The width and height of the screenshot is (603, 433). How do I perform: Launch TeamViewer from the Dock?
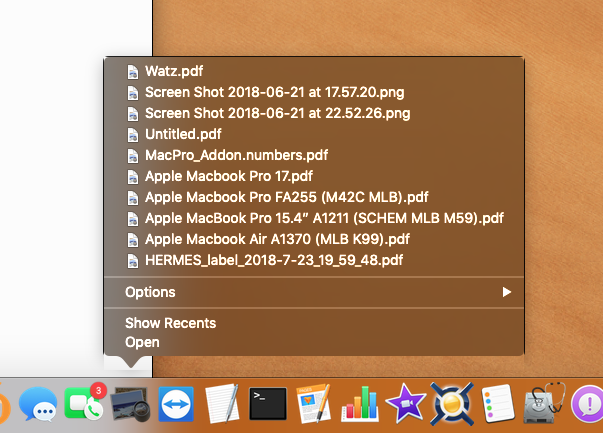tap(176, 404)
